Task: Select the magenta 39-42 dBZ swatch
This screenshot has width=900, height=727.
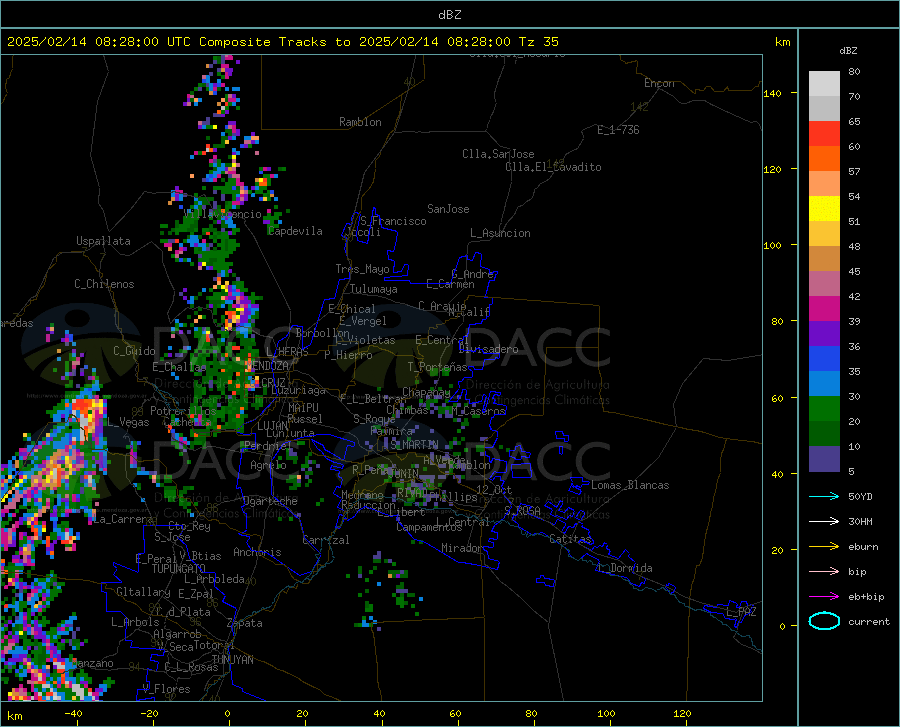Action: [824, 309]
